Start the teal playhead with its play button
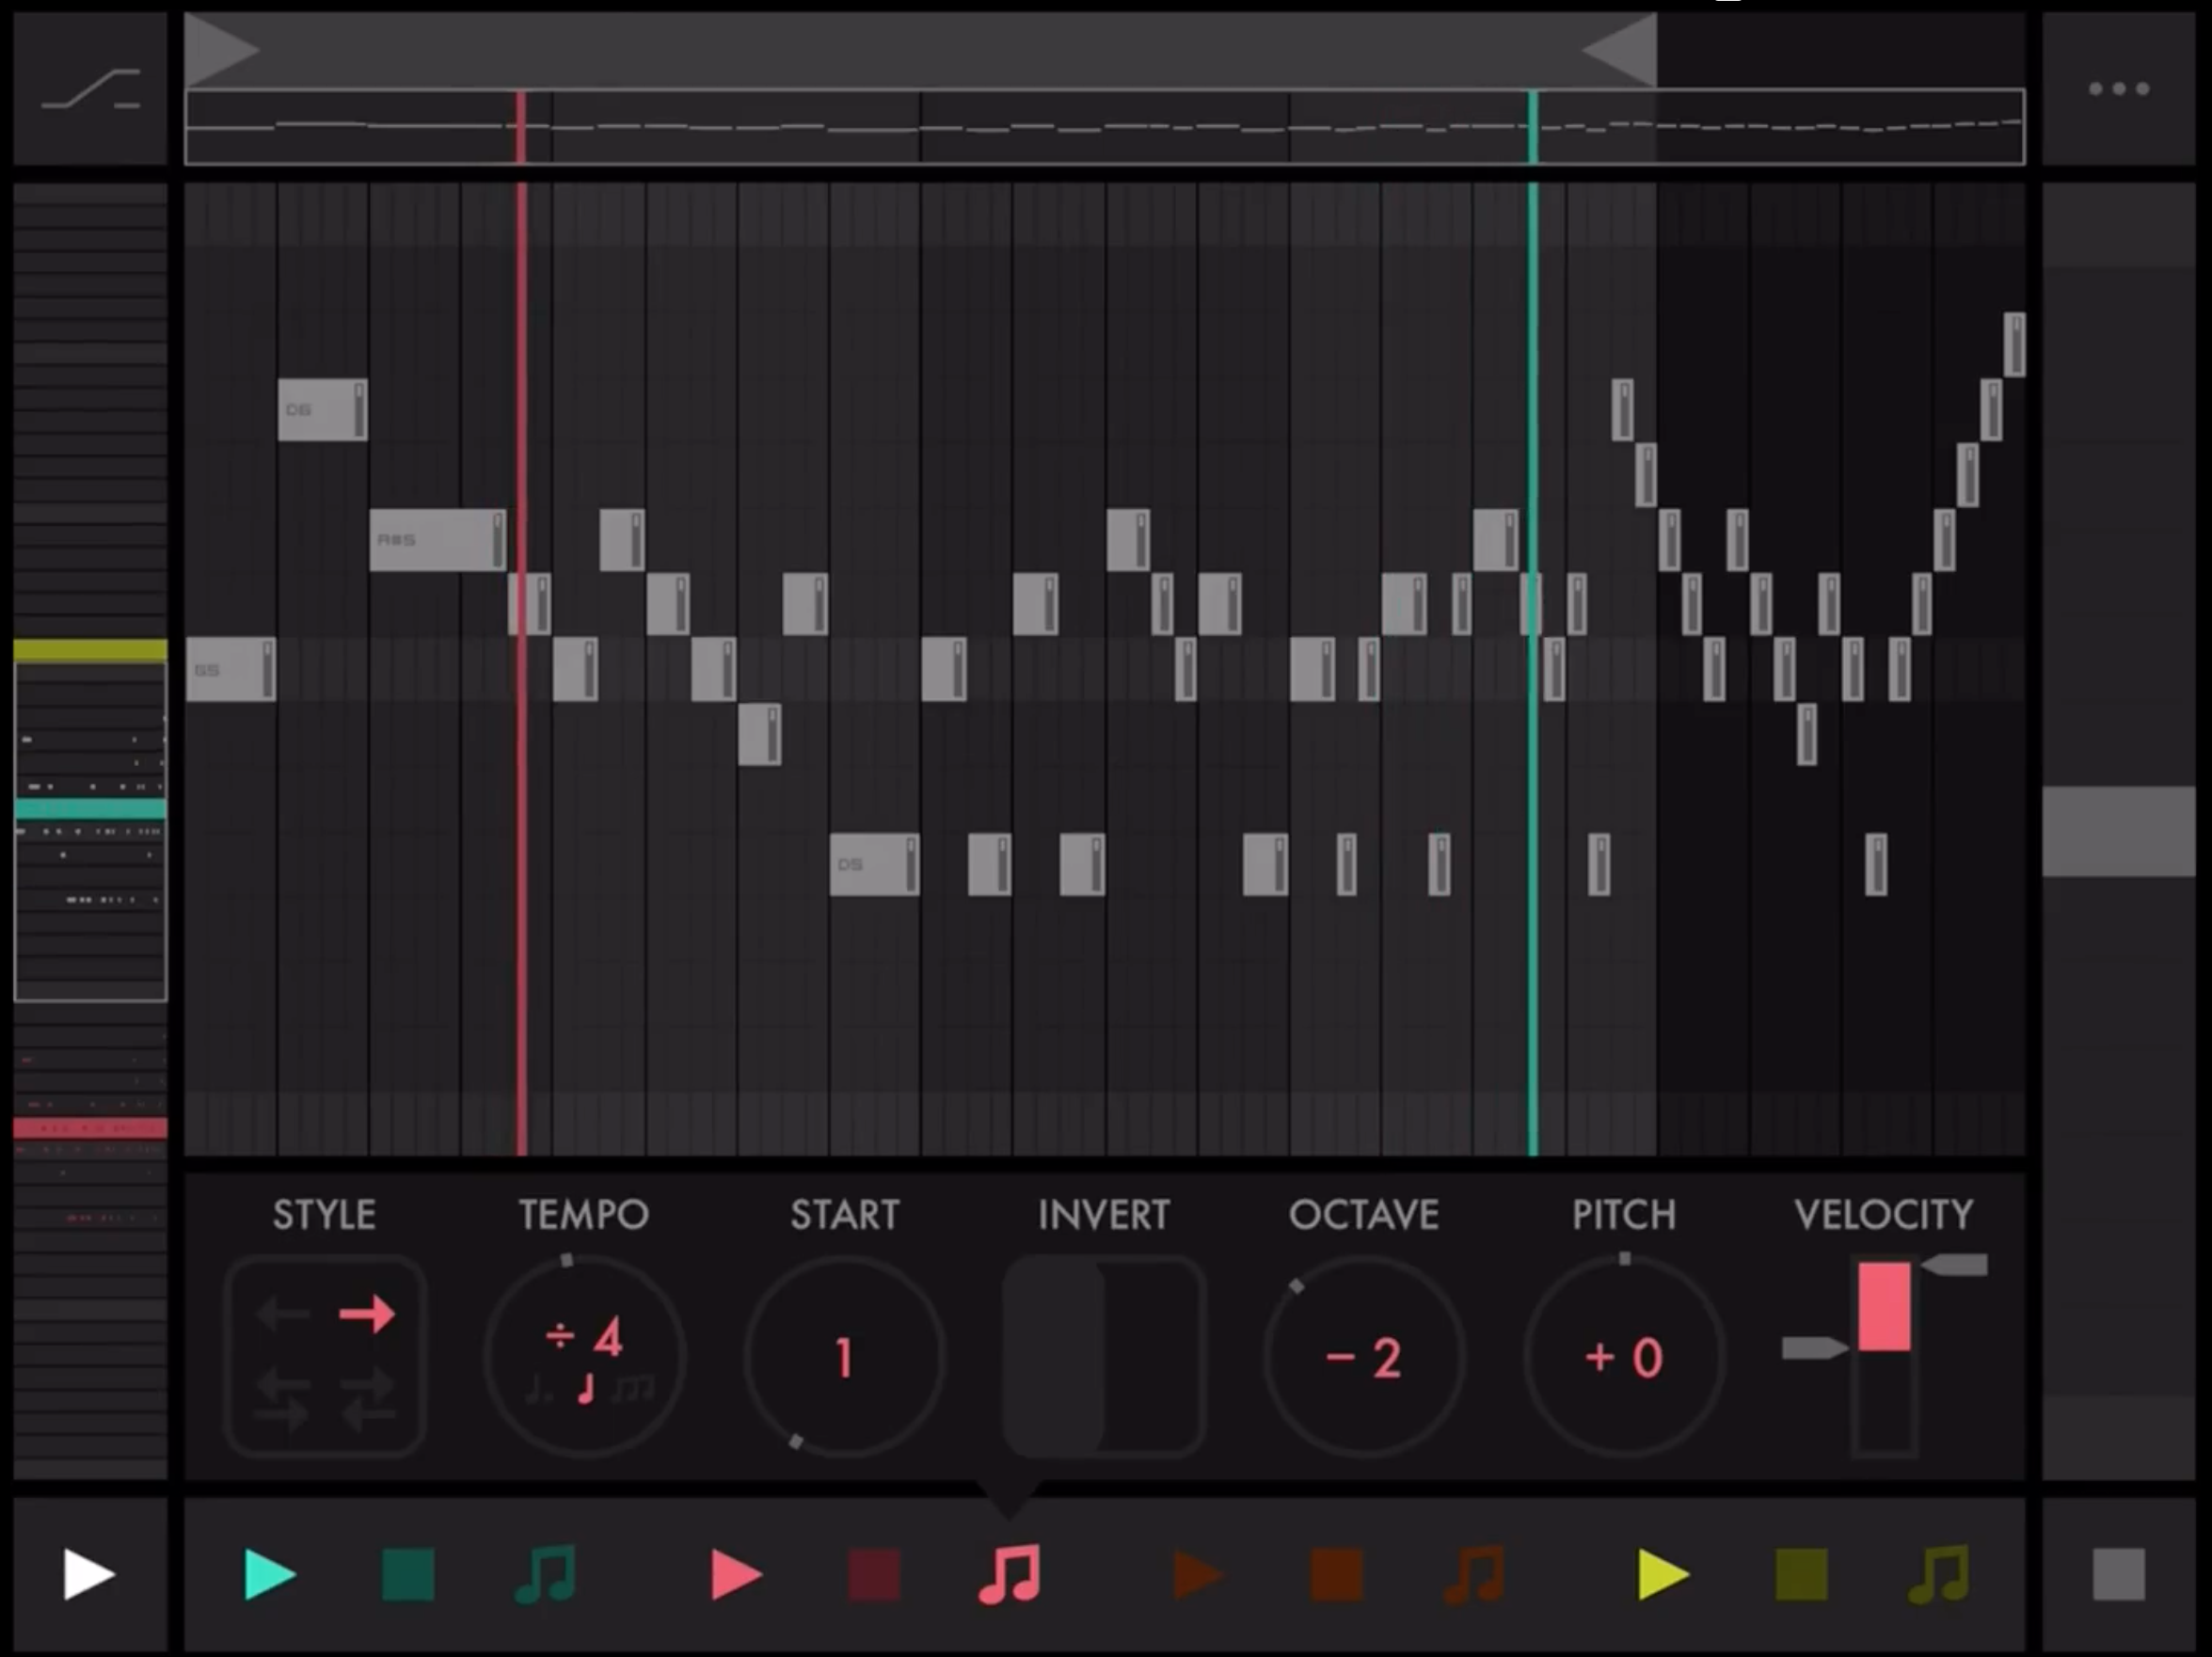2212x1657 pixels. click(x=270, y=1574)
